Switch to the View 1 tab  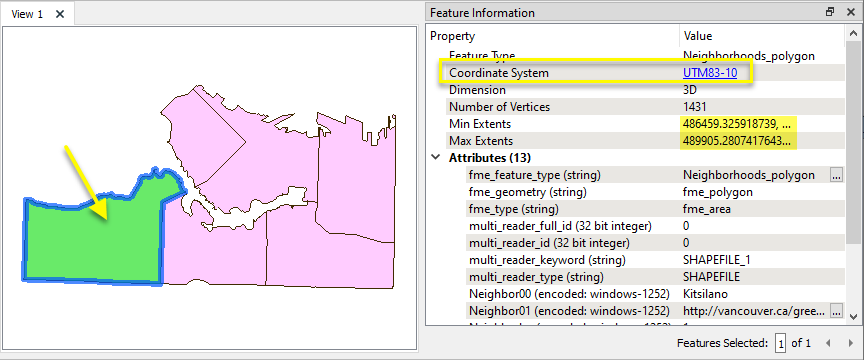pos(27,14)
